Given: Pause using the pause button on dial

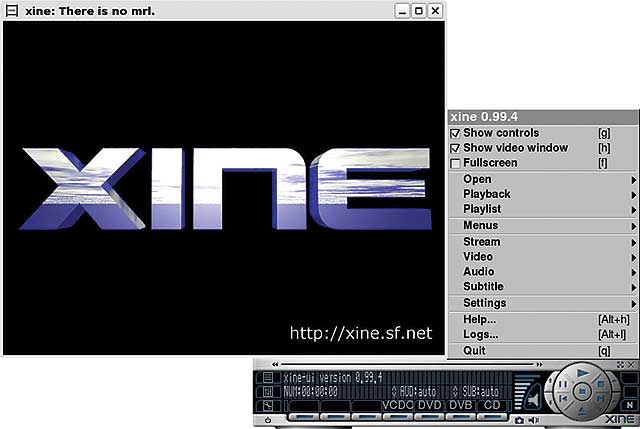Looking at the screenshot, I should pos(563,384).
